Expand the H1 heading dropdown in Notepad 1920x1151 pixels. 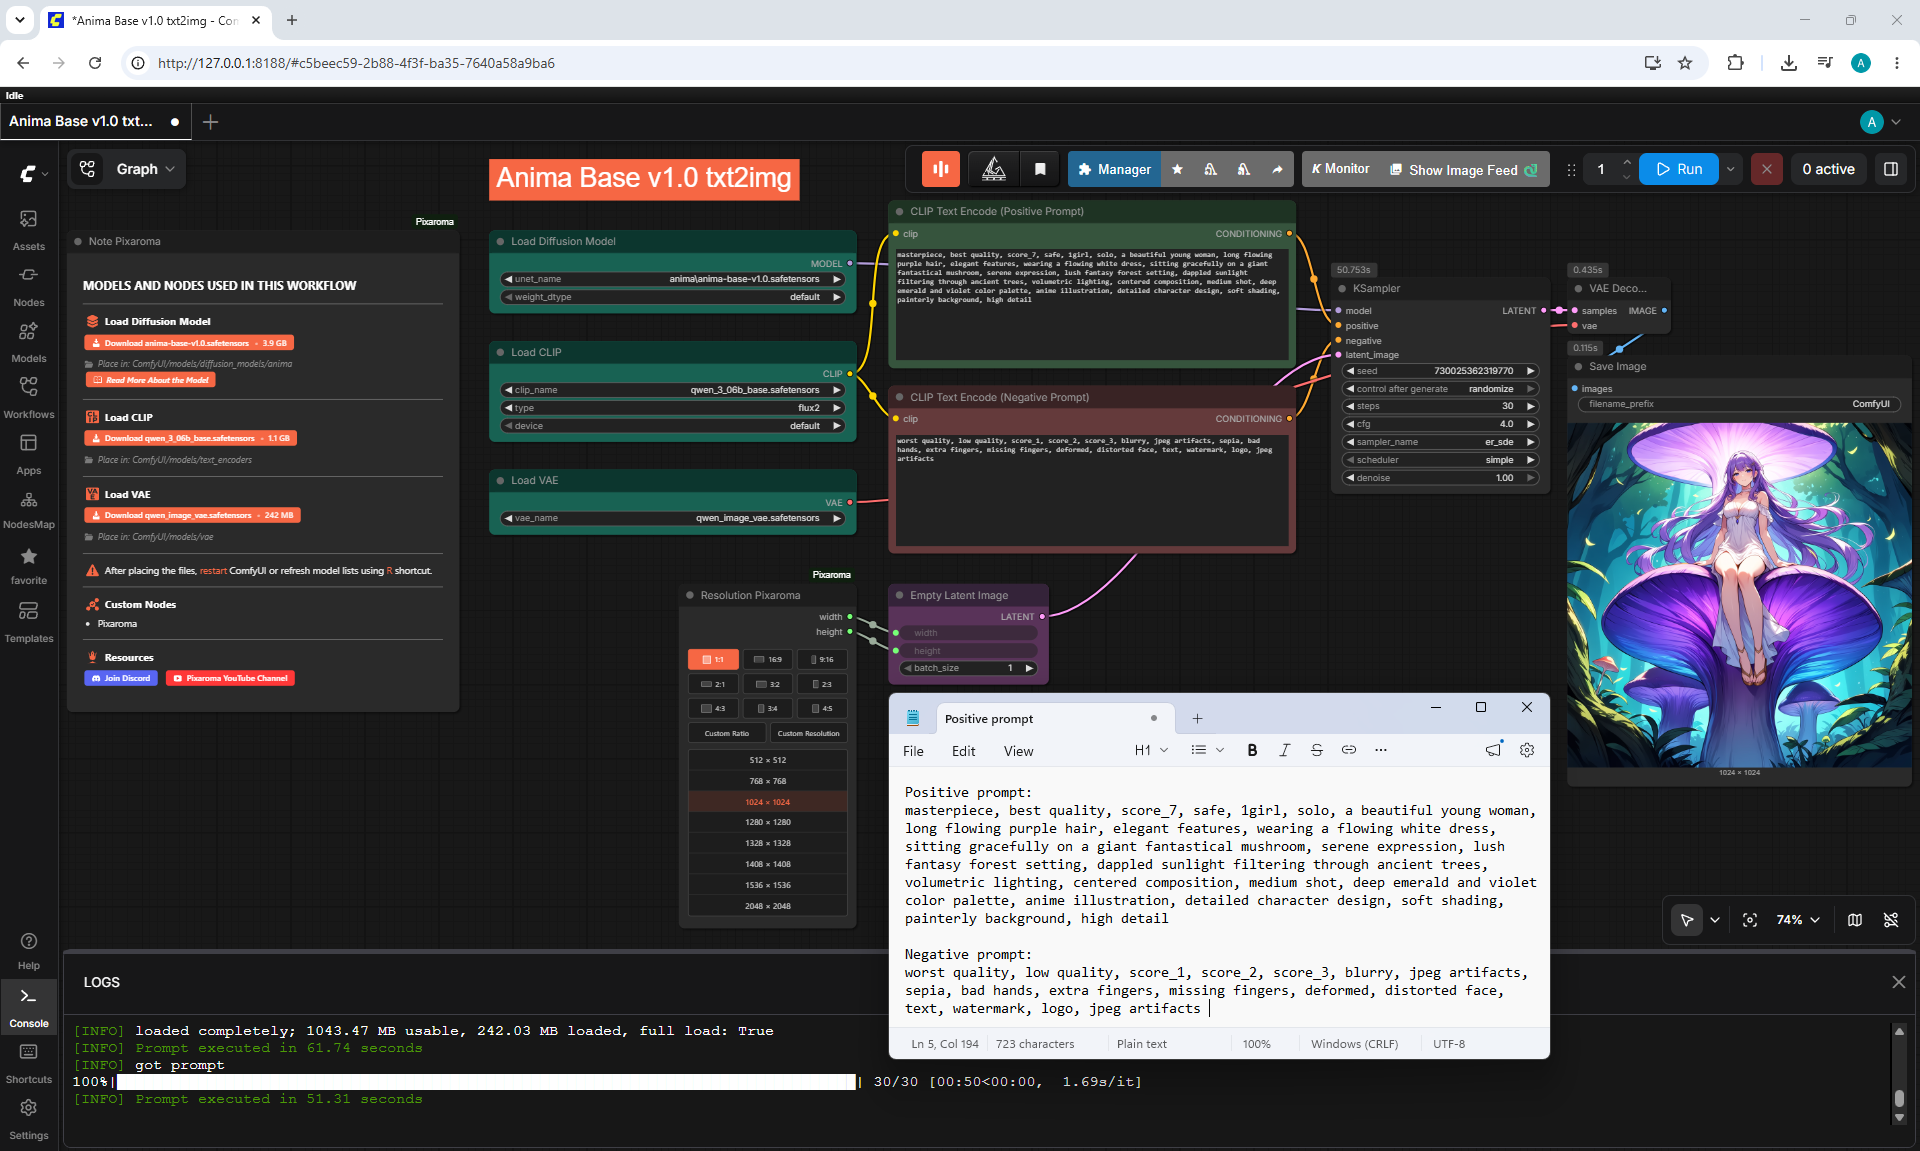tap(1151, 750)
